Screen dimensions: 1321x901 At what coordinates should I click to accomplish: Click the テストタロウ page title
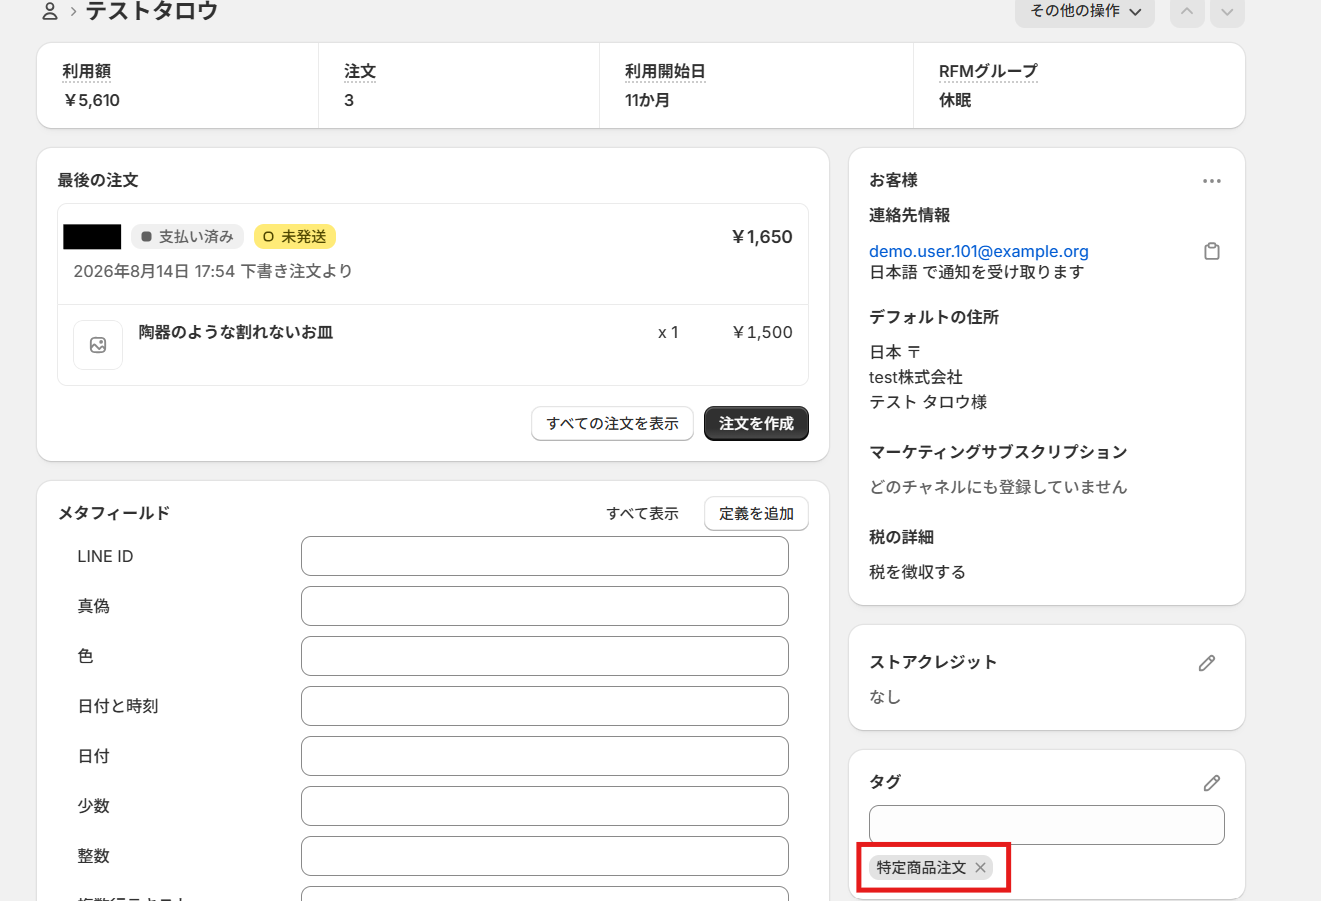(x=152, y=12)
